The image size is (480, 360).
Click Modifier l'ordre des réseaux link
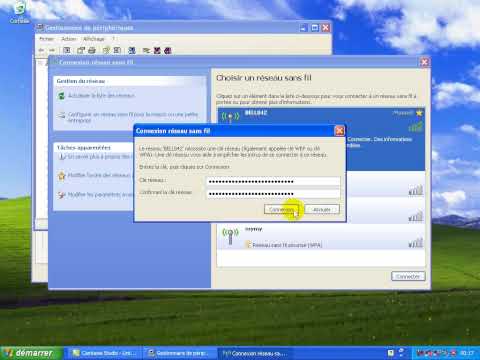point(99,175)
